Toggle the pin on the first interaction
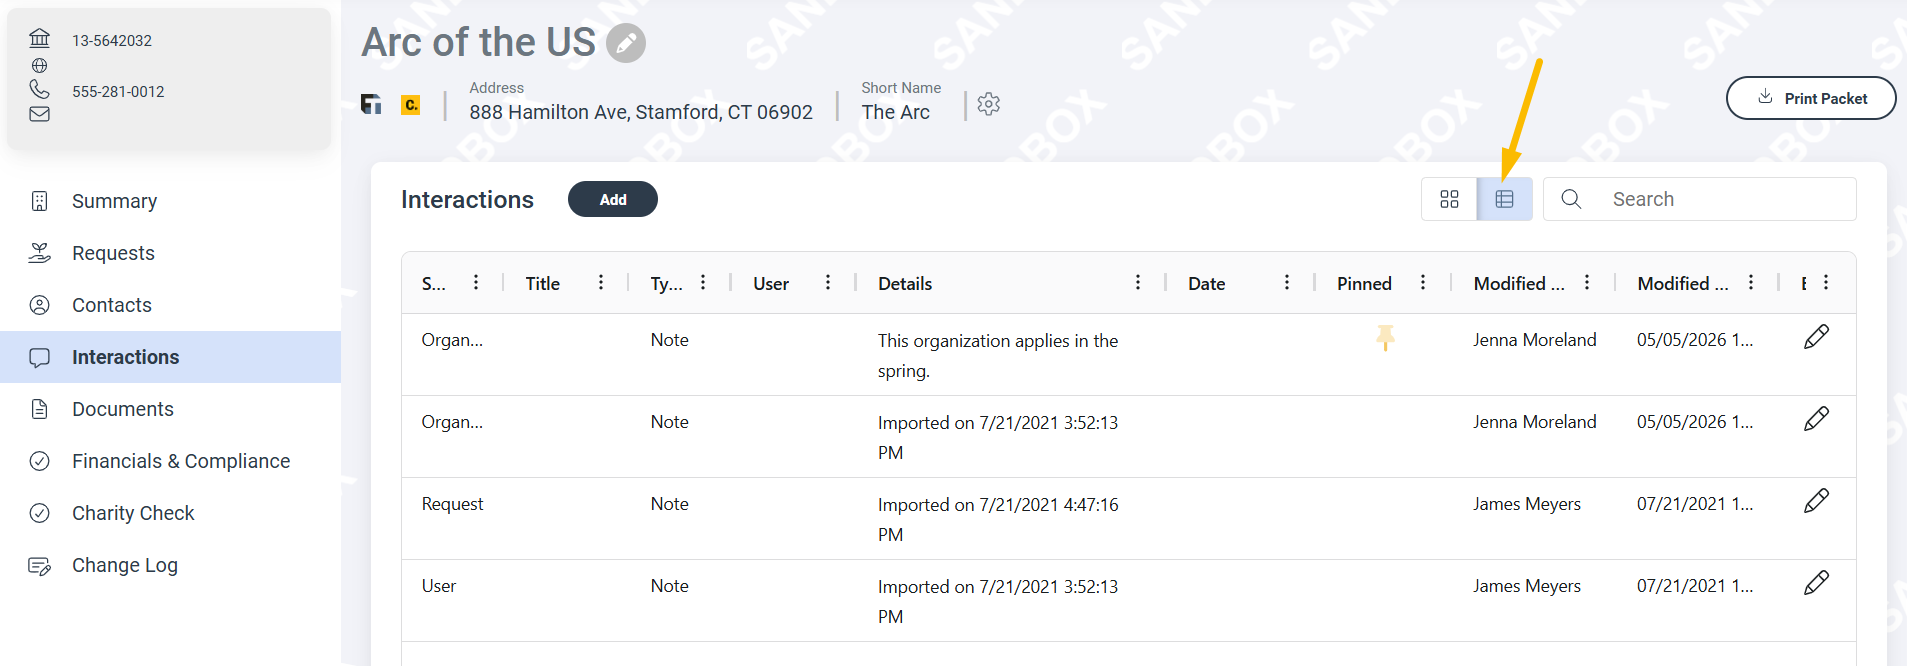Image resolution: width=1907 pixels, height=666 pixels. click(x=1385, y=338)
